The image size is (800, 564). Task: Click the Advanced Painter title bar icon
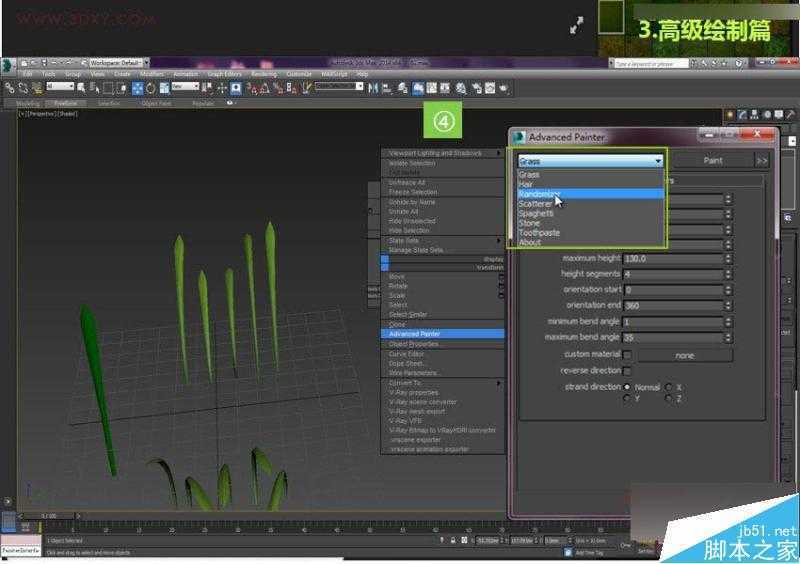(519, 137)
